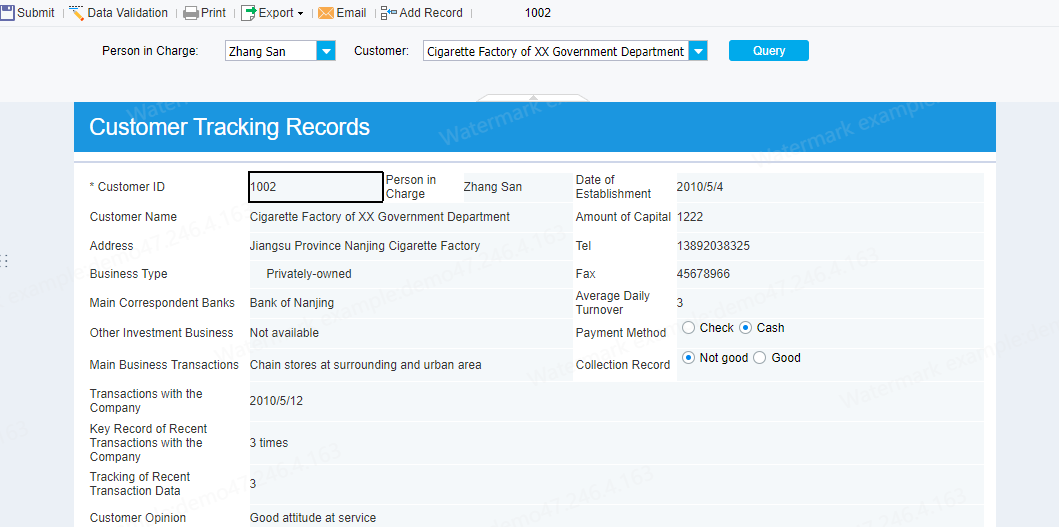
Task: Click the 1002 text in the toolbar
Action: click(538, 13)
